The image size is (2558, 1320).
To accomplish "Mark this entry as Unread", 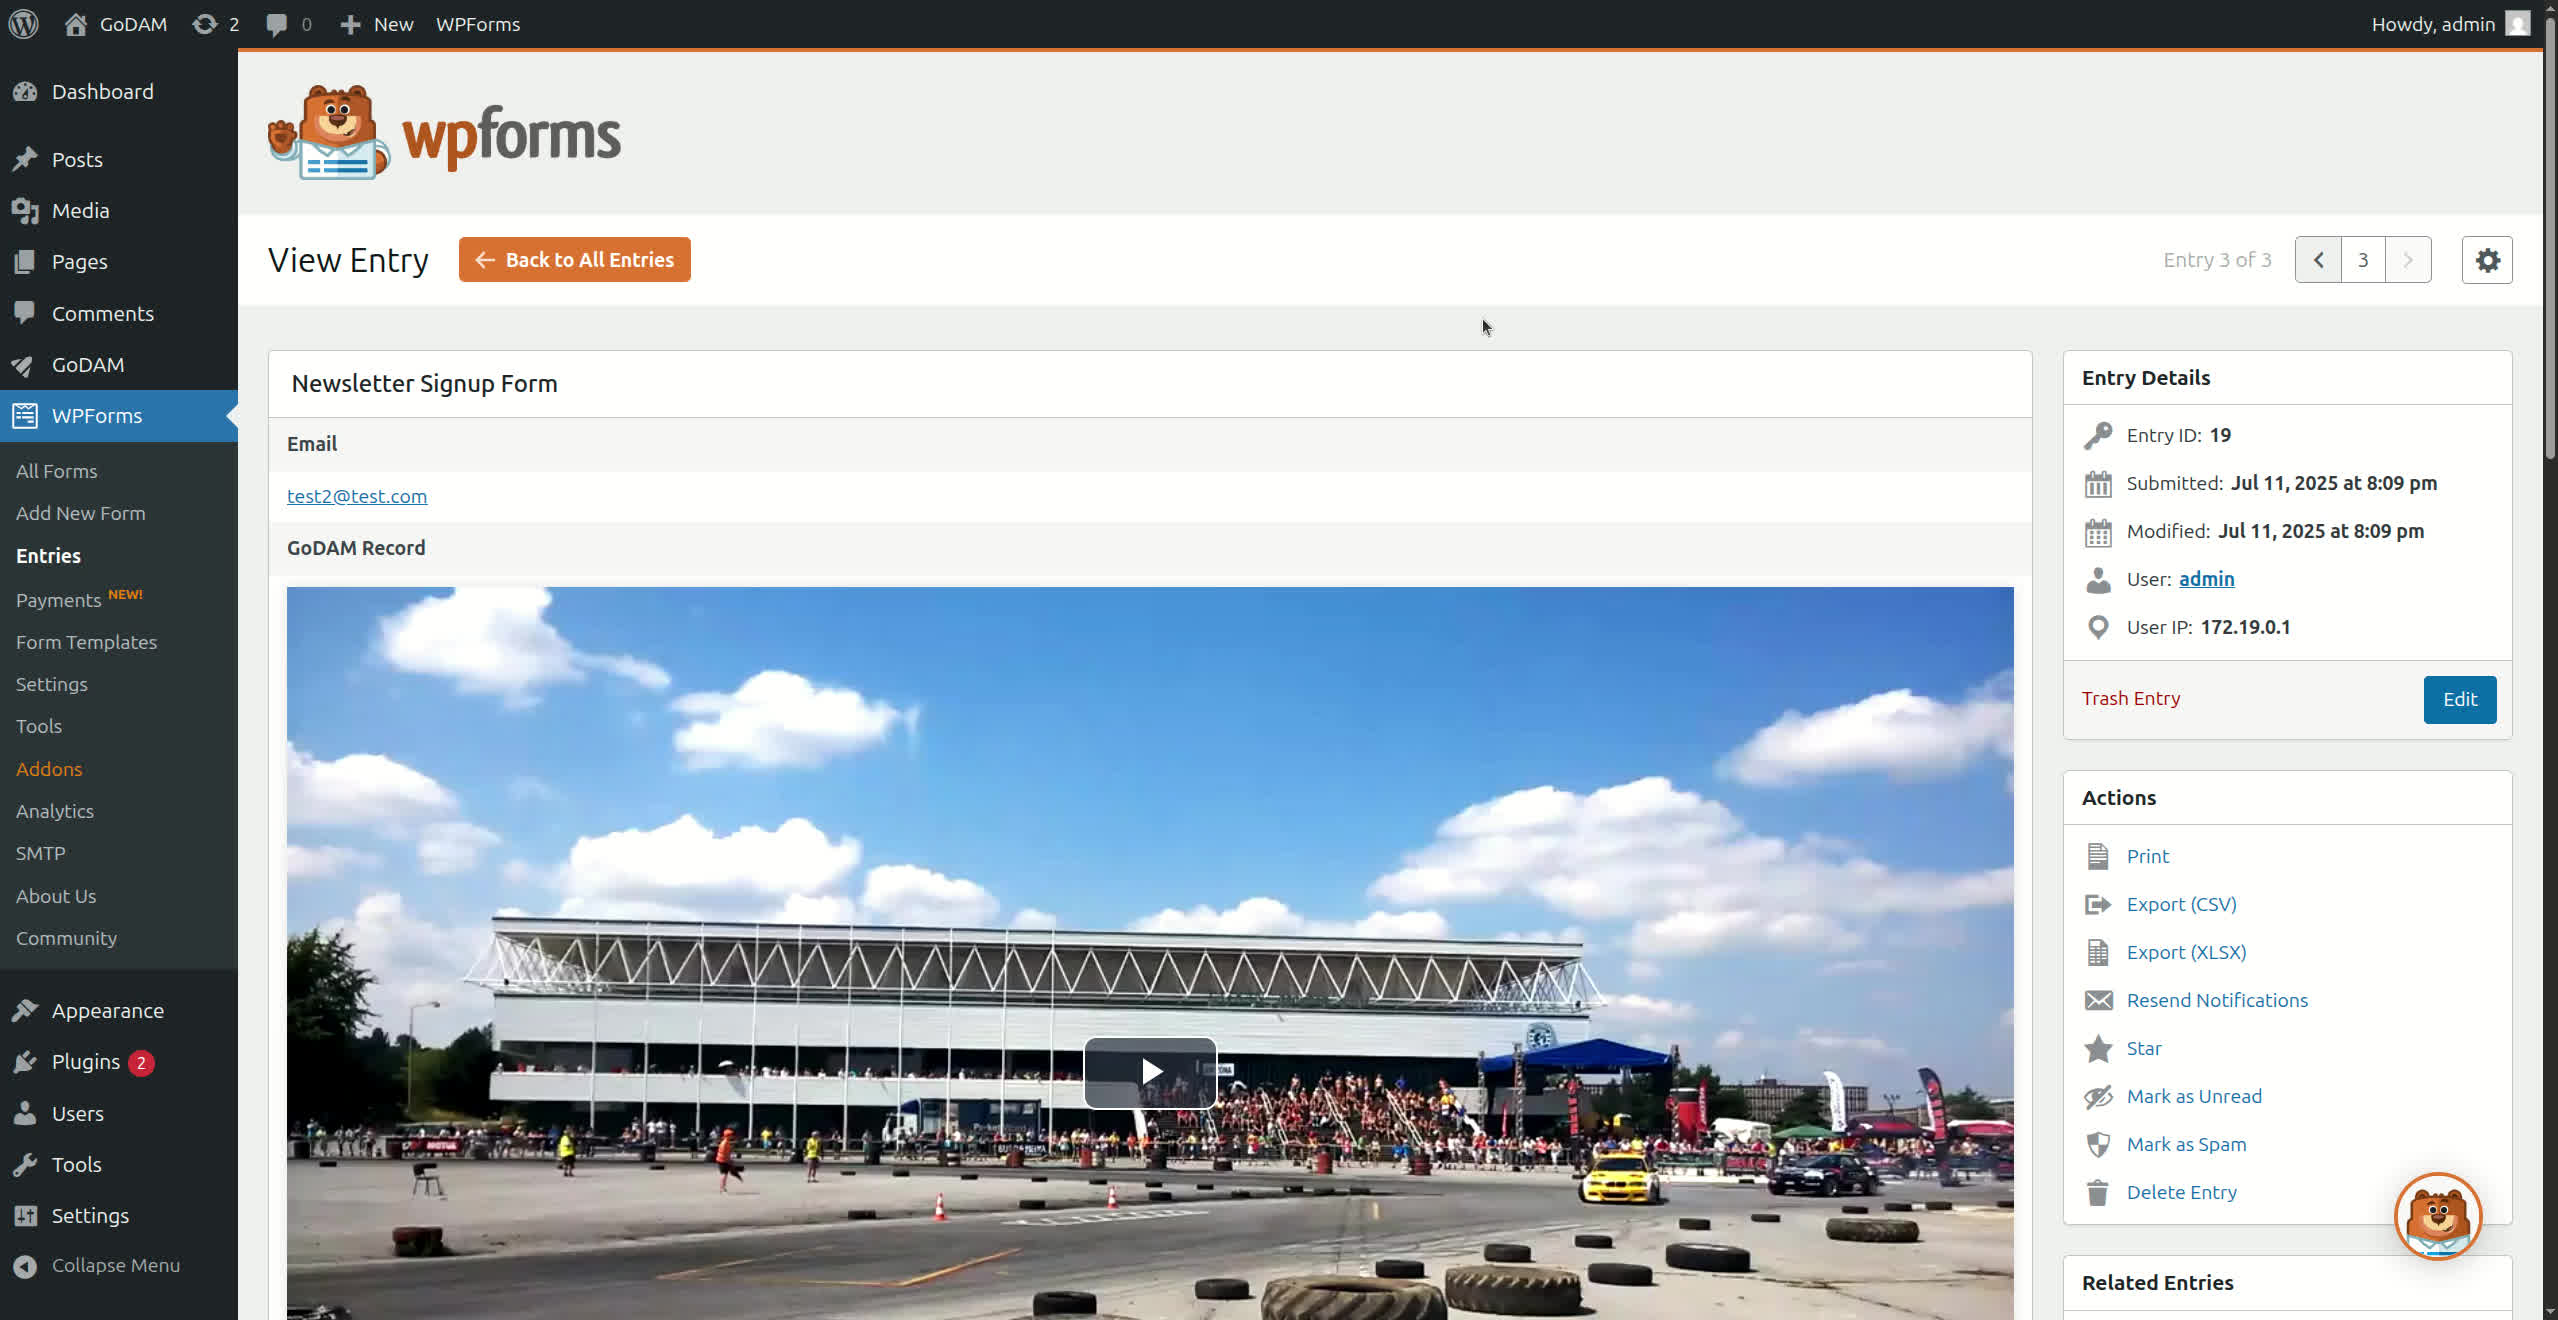I will 2194,1096.
